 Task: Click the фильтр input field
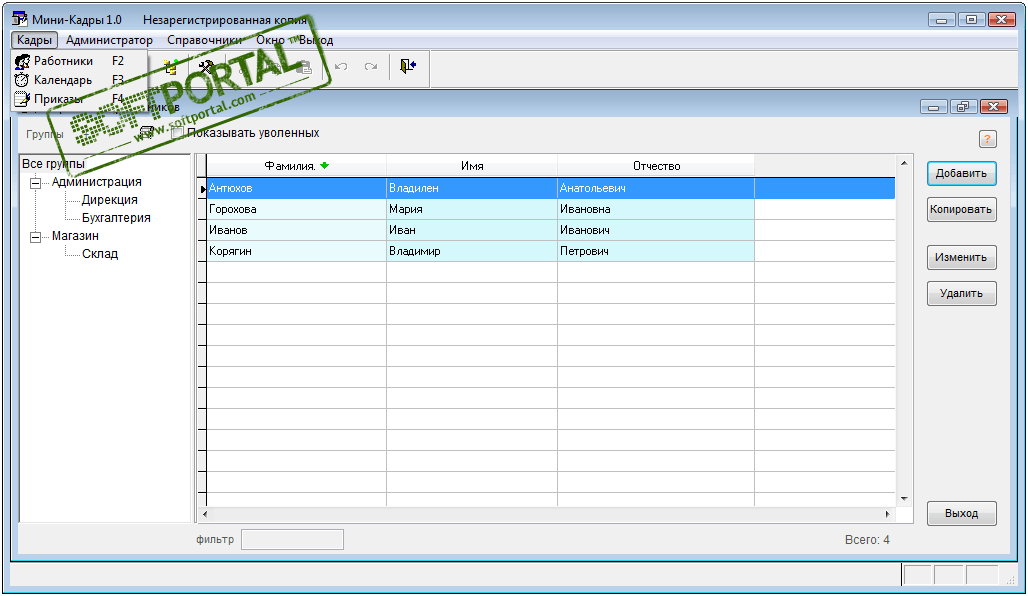[x=292, y=540]
